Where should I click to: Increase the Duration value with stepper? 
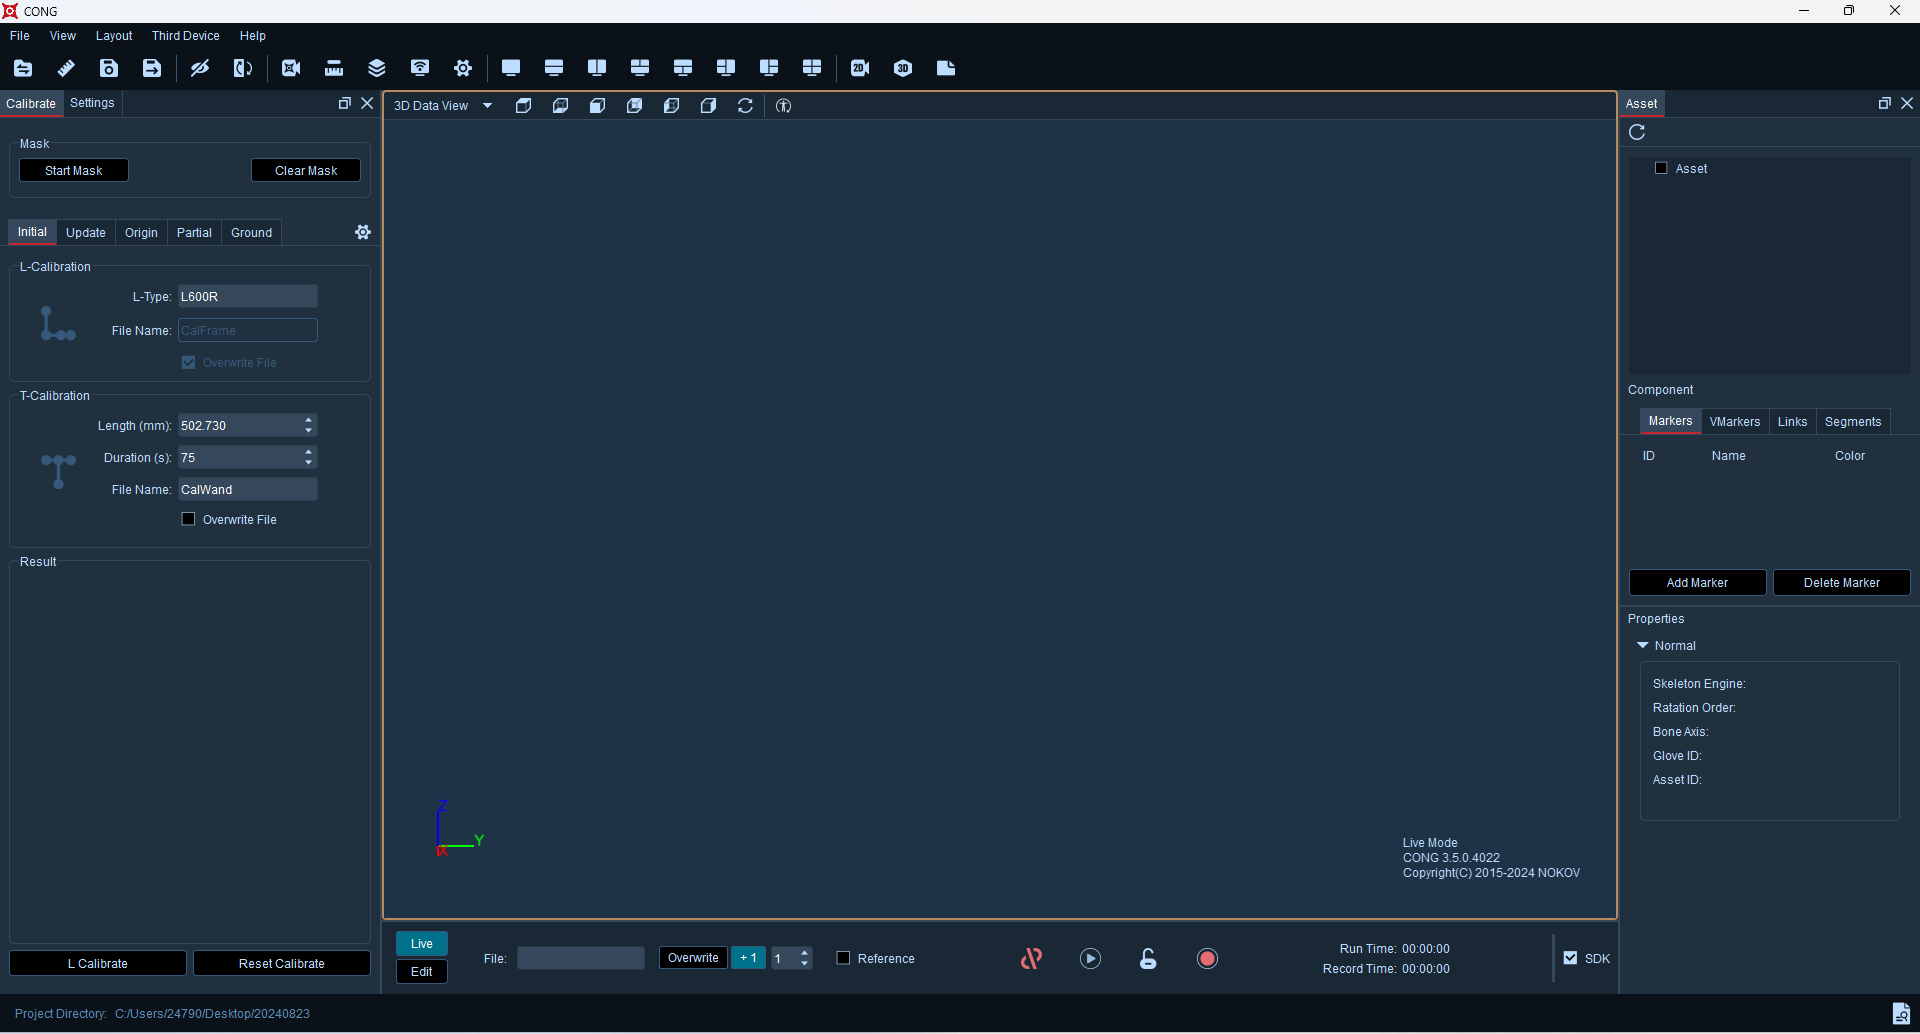pyautogui.click(x=309, y=452)
